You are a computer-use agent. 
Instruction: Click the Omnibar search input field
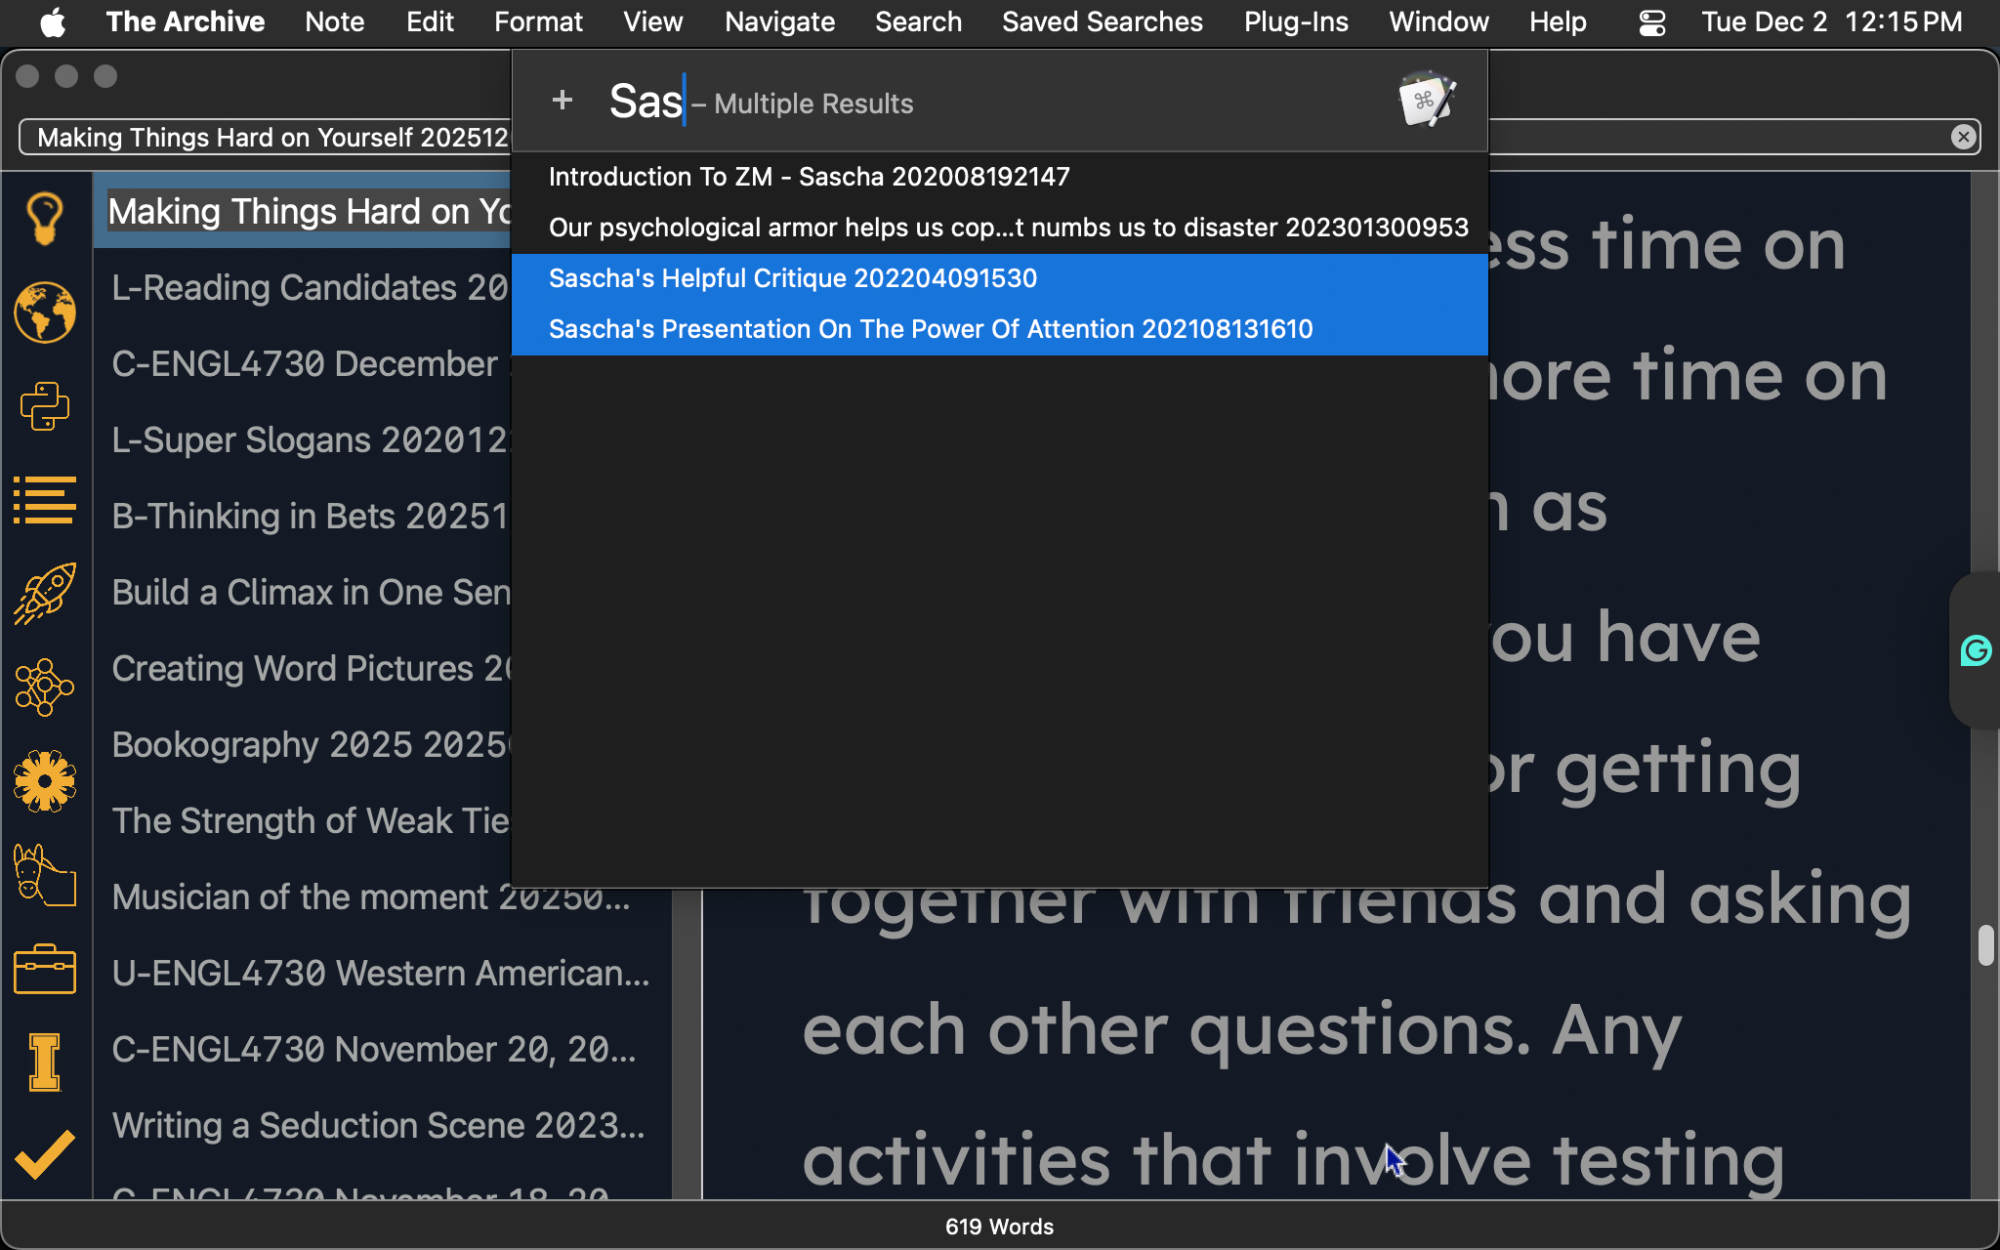point(270,137)
